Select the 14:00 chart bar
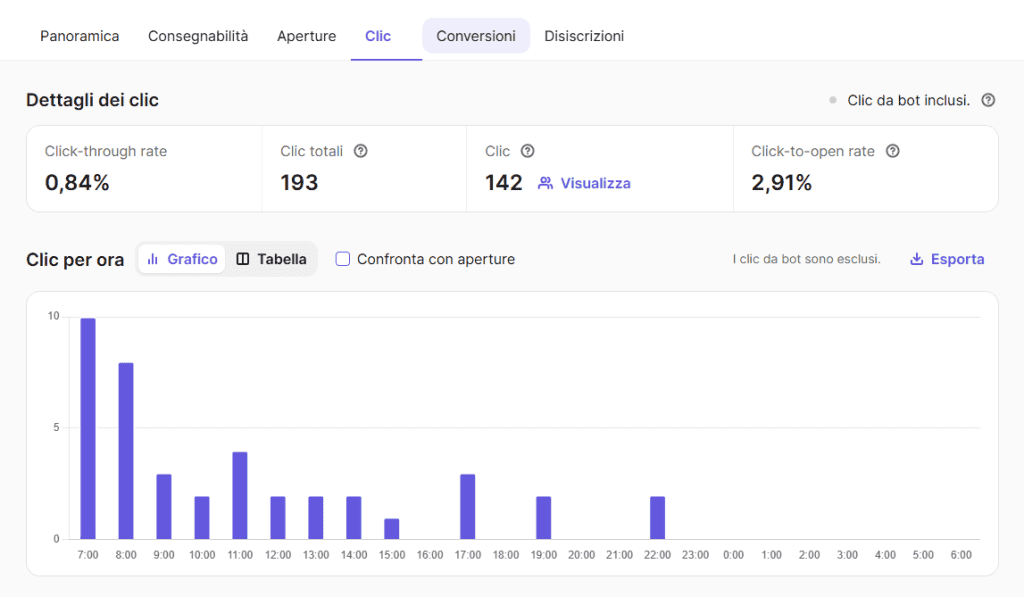The image size is (1024, 597). 354,518
